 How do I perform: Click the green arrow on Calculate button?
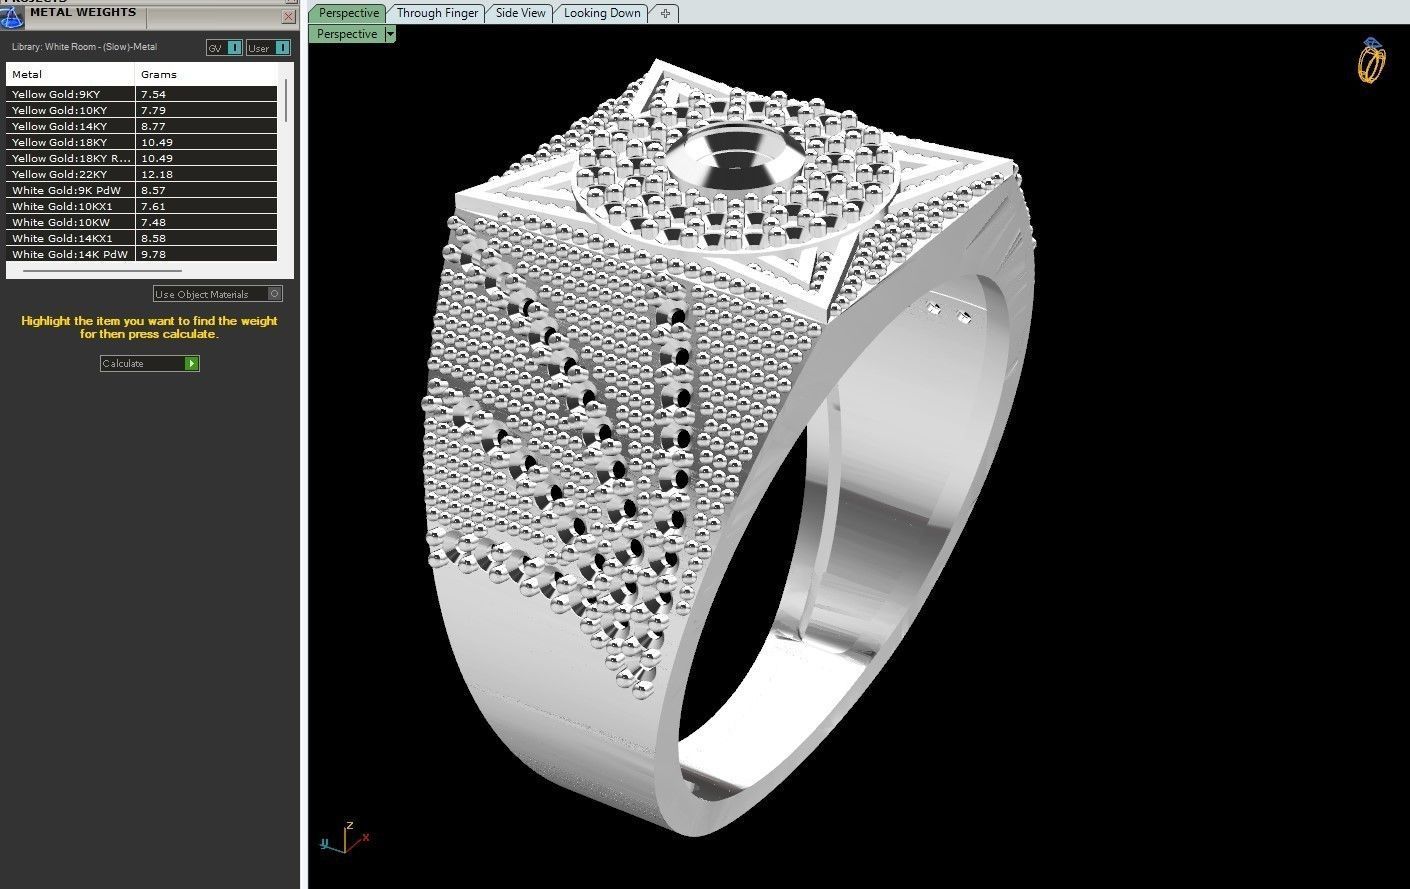(192, 363)
